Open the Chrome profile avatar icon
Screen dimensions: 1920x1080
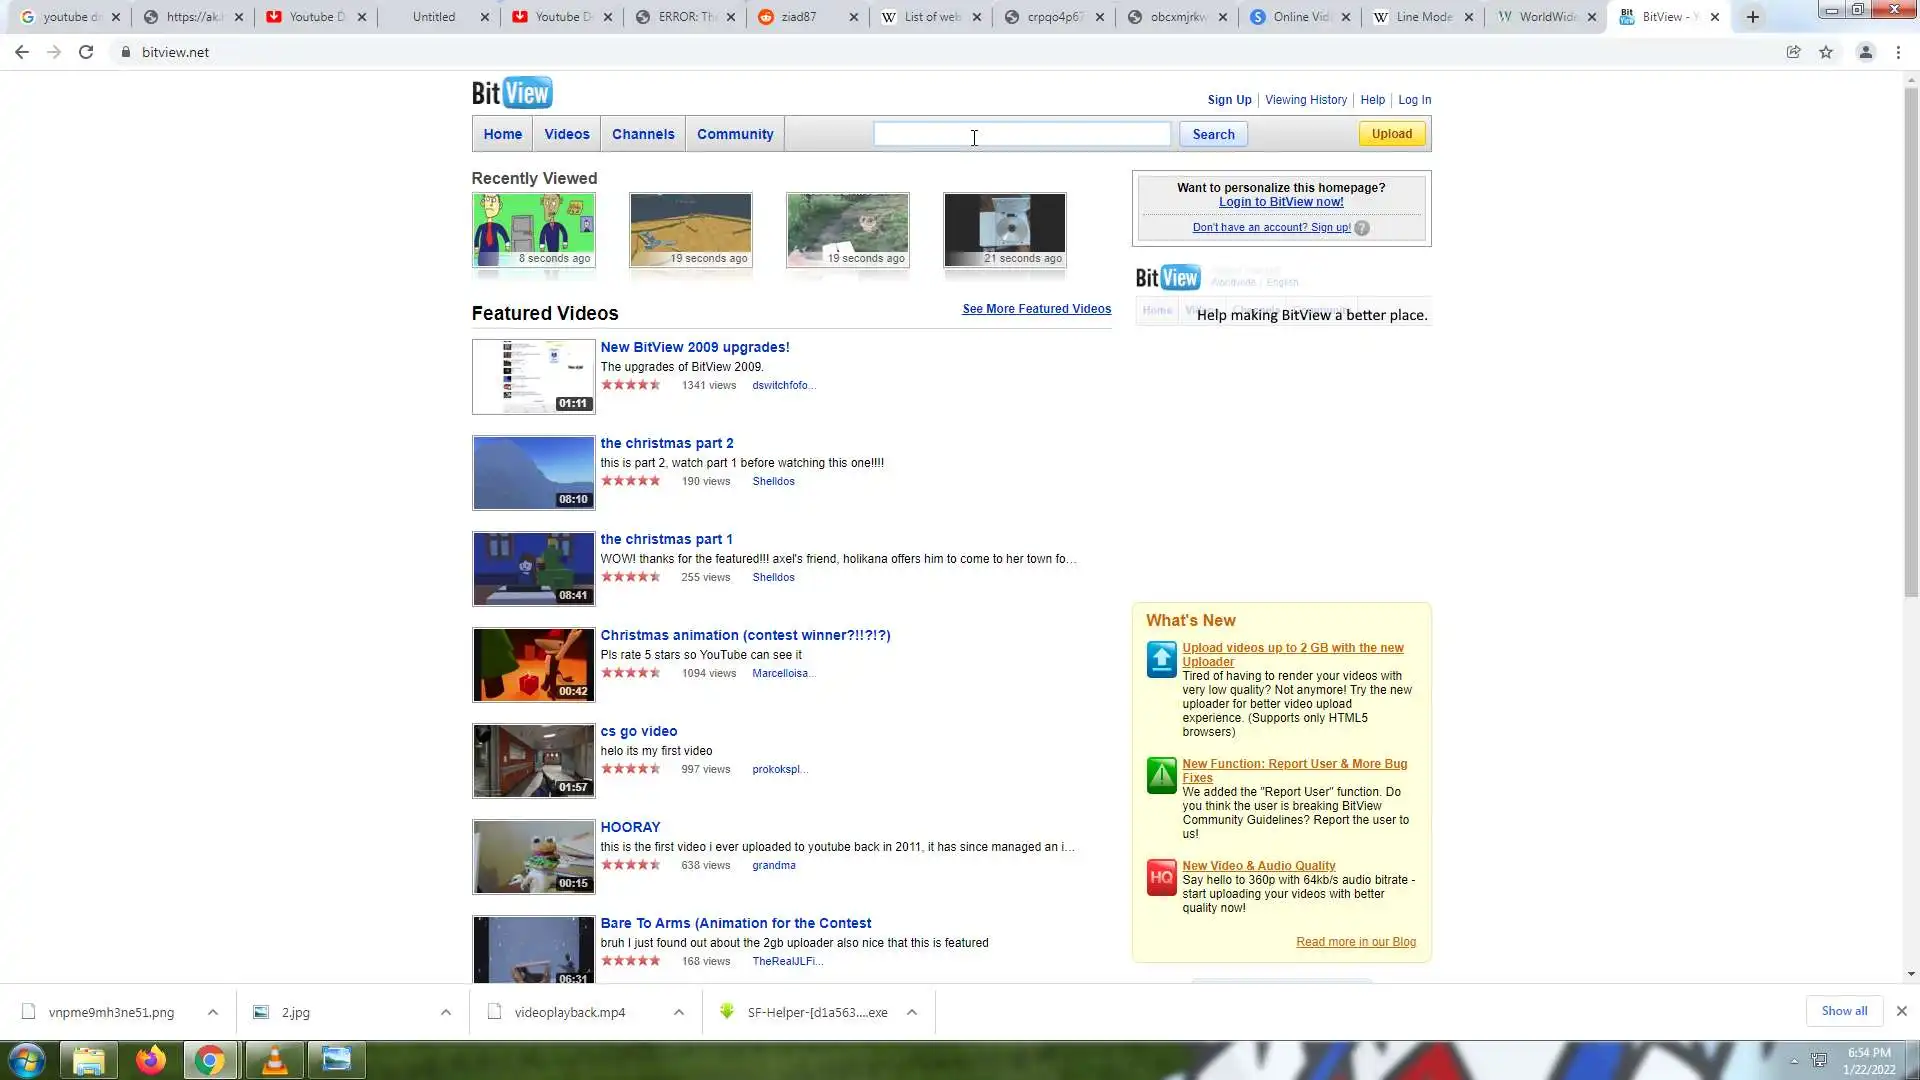1865,52
